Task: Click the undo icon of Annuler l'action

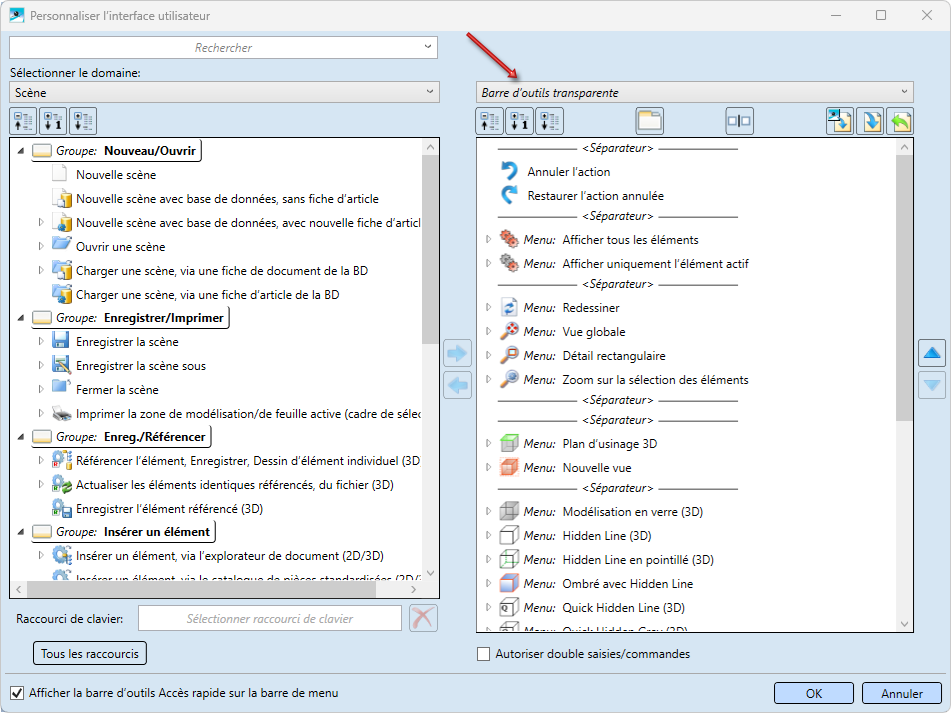Action: (x=509, y=172)
